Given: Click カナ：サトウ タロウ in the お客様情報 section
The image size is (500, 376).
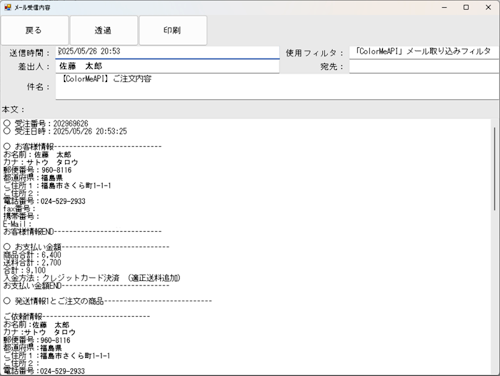Looking at the screenshot, I should [x=41, y=162].
